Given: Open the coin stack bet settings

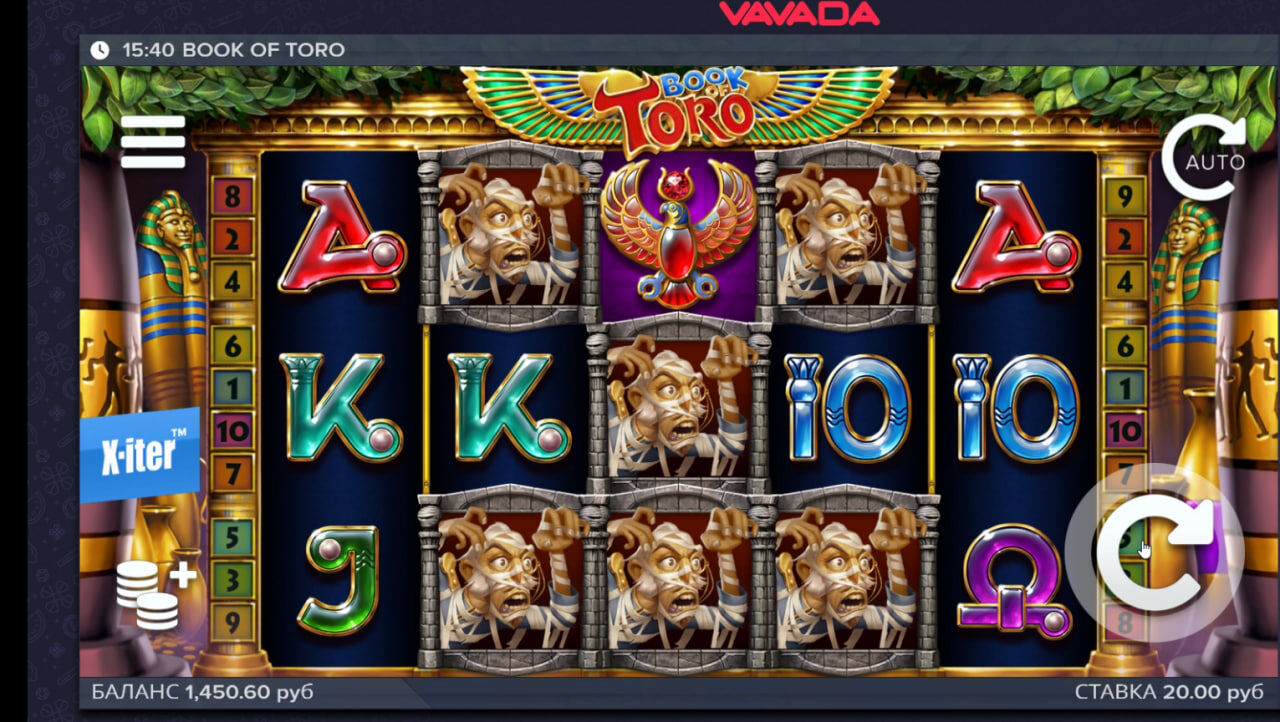Looking at the screenshot, I should point(155,594).
